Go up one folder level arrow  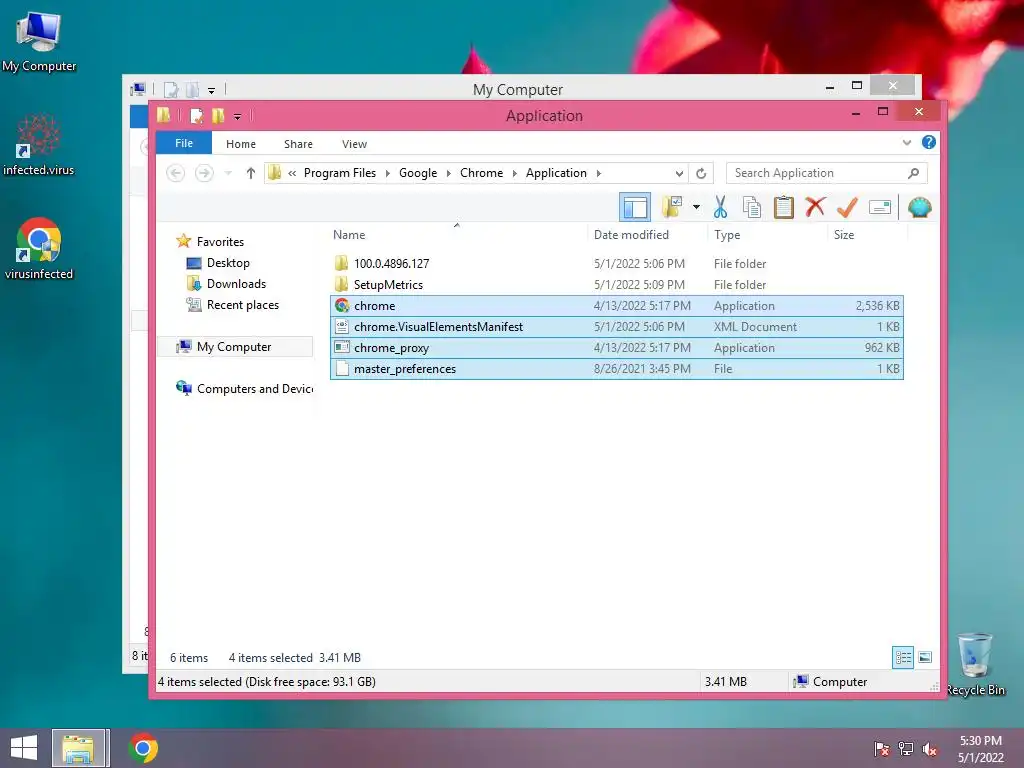click(x=250, y=173)
